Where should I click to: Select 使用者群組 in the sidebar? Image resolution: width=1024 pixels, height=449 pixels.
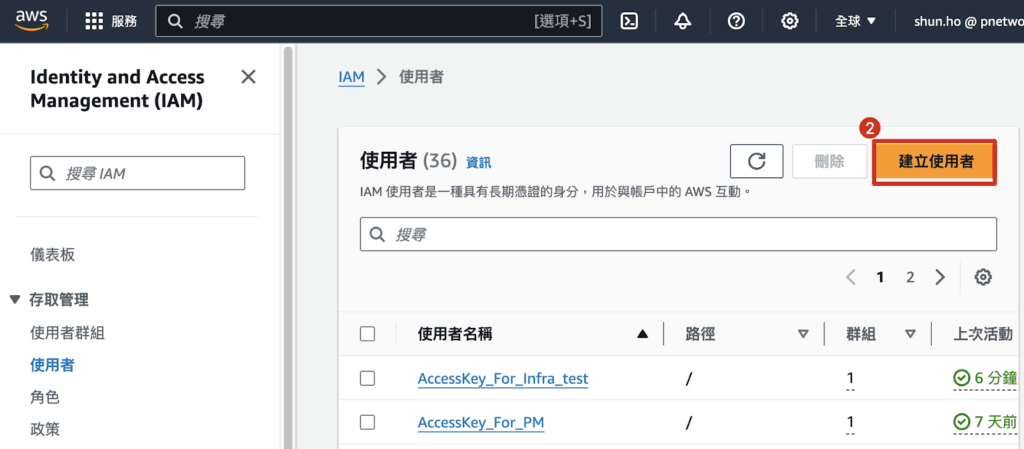[x=67, y=333]
